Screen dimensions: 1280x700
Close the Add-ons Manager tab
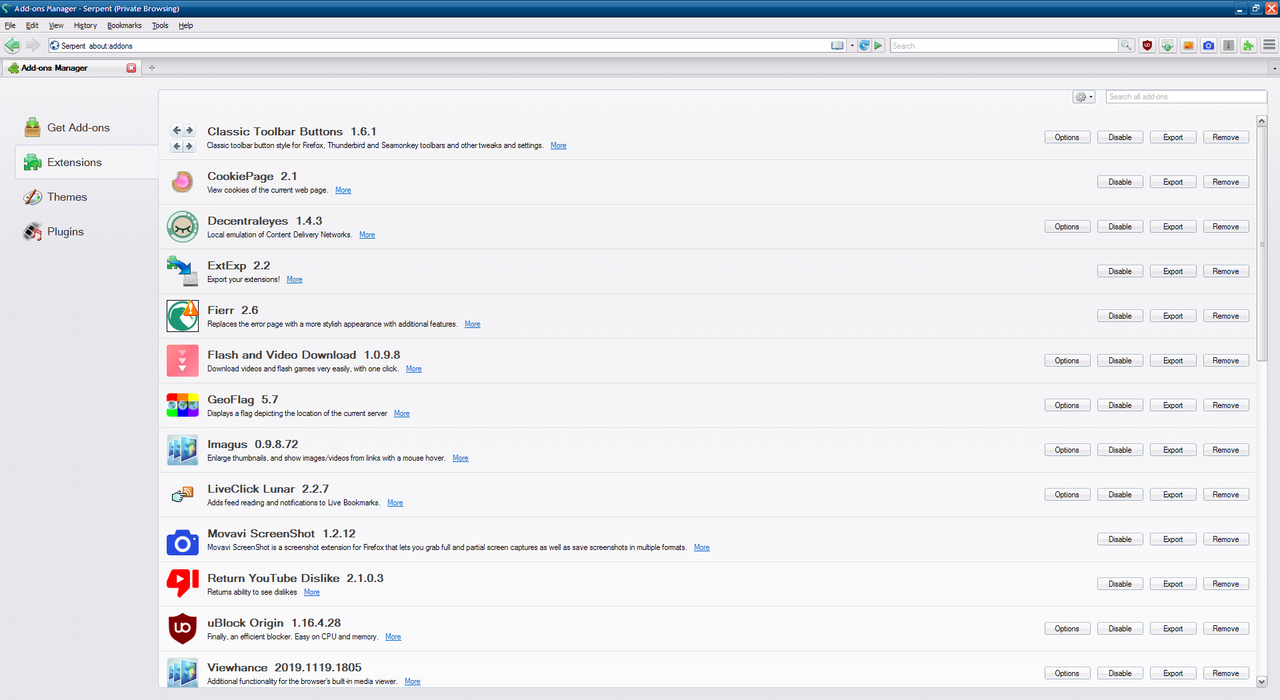tap(131, 68)
